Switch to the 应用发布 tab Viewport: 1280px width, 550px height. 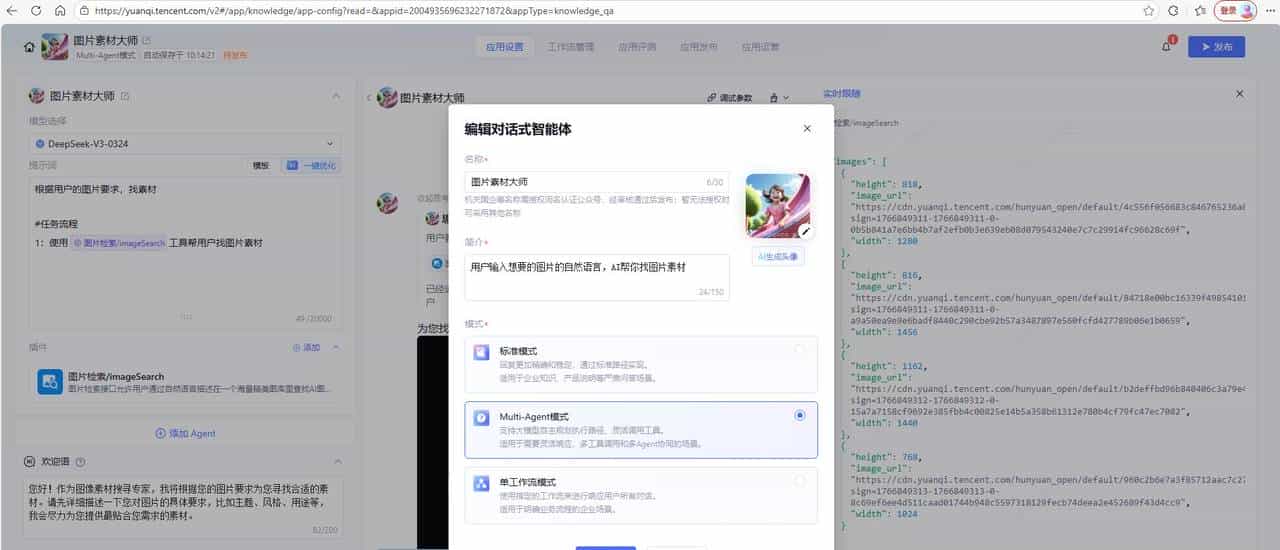click(x=698, y=46)
